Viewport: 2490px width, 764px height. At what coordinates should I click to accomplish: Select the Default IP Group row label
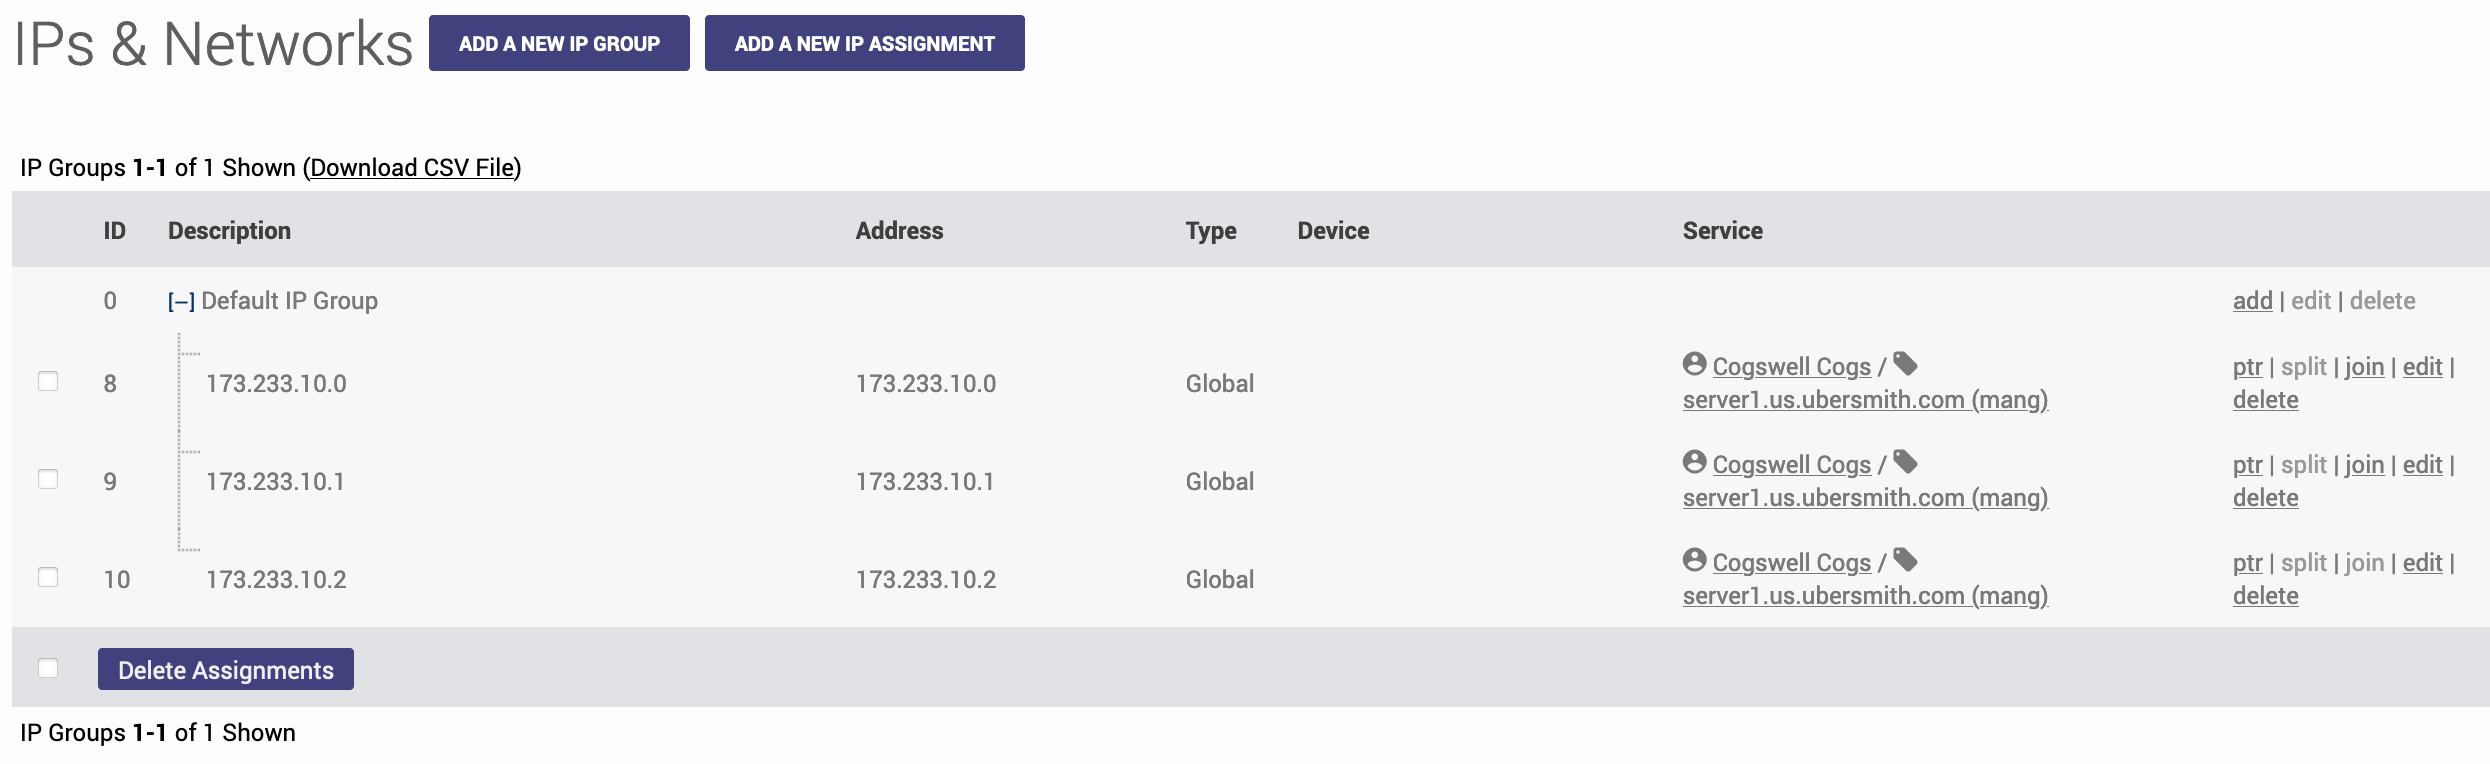coord(289,301)
